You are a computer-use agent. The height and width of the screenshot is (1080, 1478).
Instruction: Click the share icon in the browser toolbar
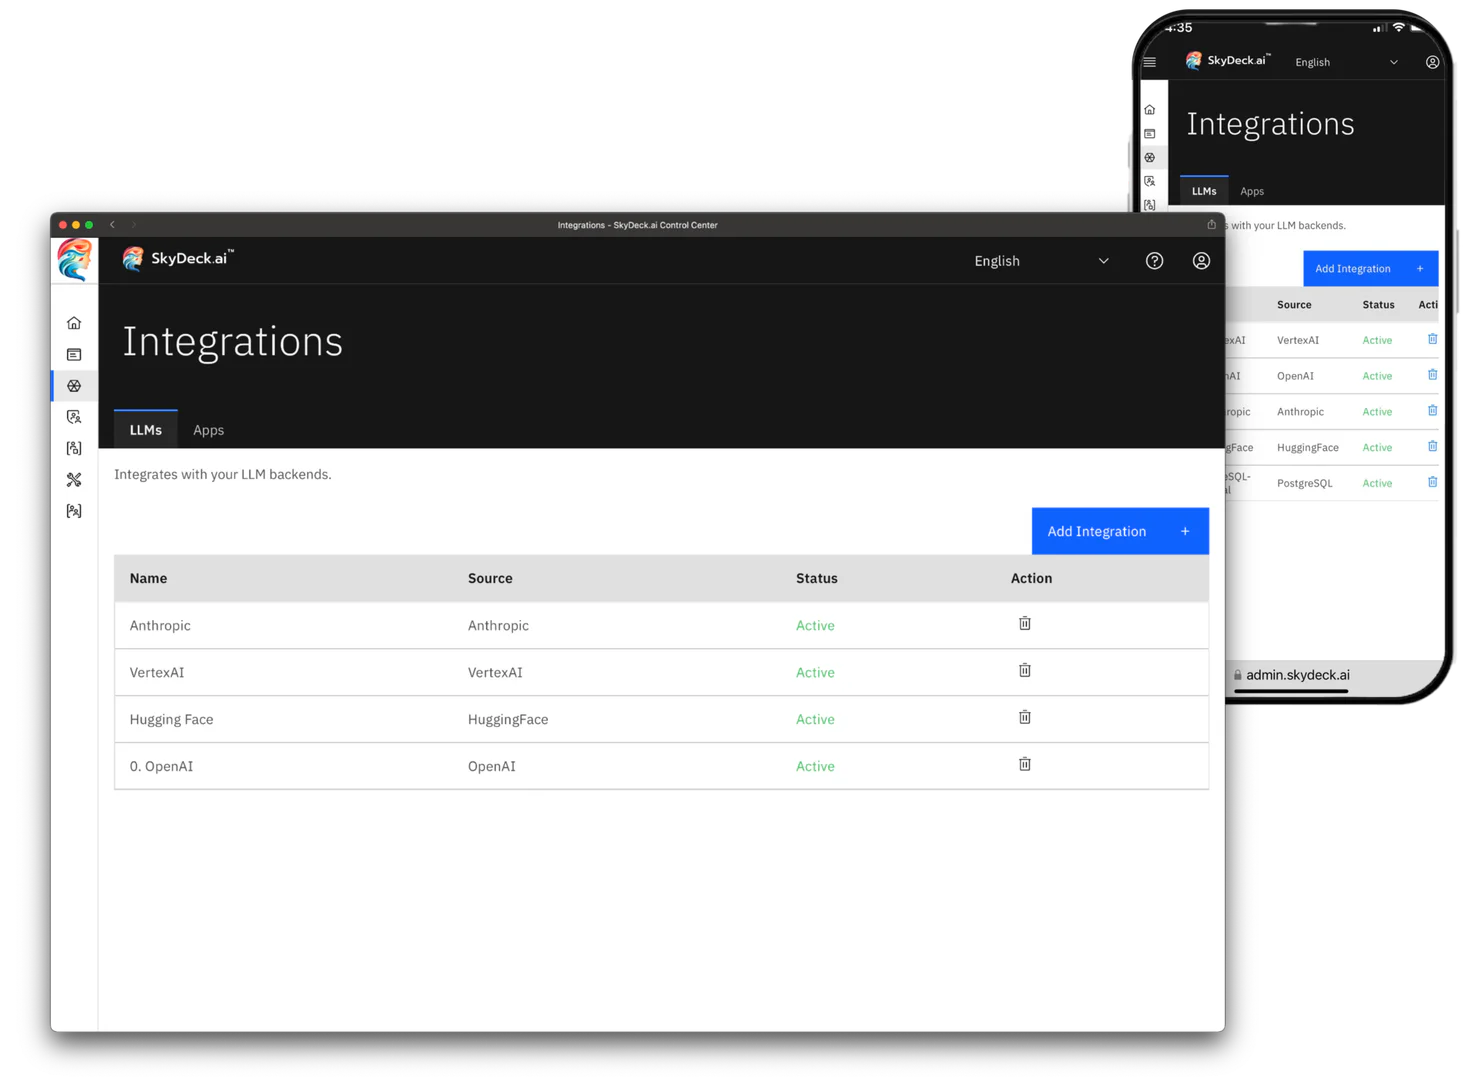pyautogui.click(x=1210, y=225)
